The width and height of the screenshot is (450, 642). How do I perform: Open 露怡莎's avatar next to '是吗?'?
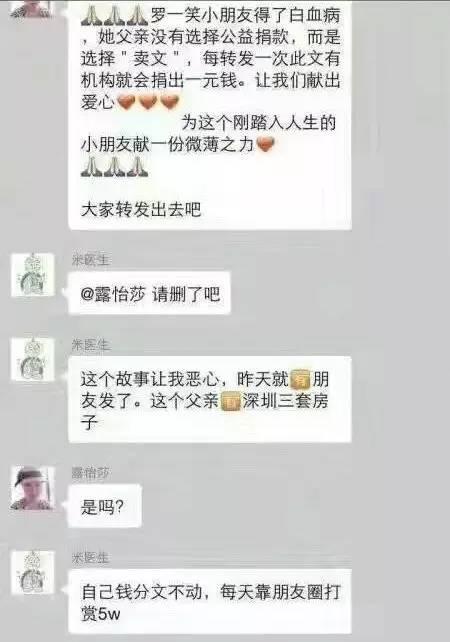pos(33,488)
